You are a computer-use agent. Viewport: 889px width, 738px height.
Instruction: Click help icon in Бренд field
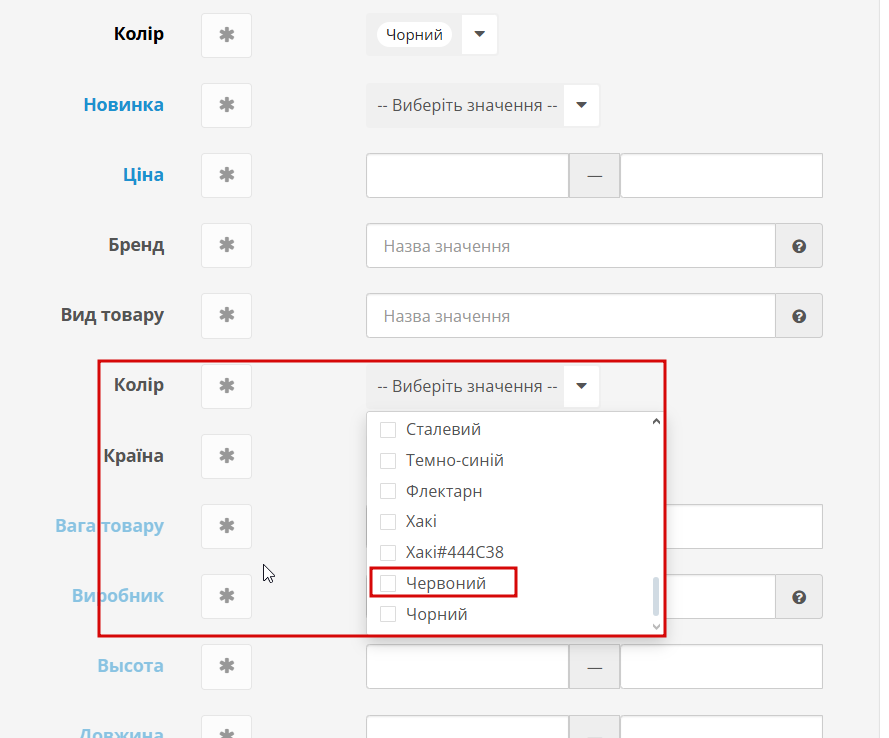pyautogui.click(x=799, y=246)
